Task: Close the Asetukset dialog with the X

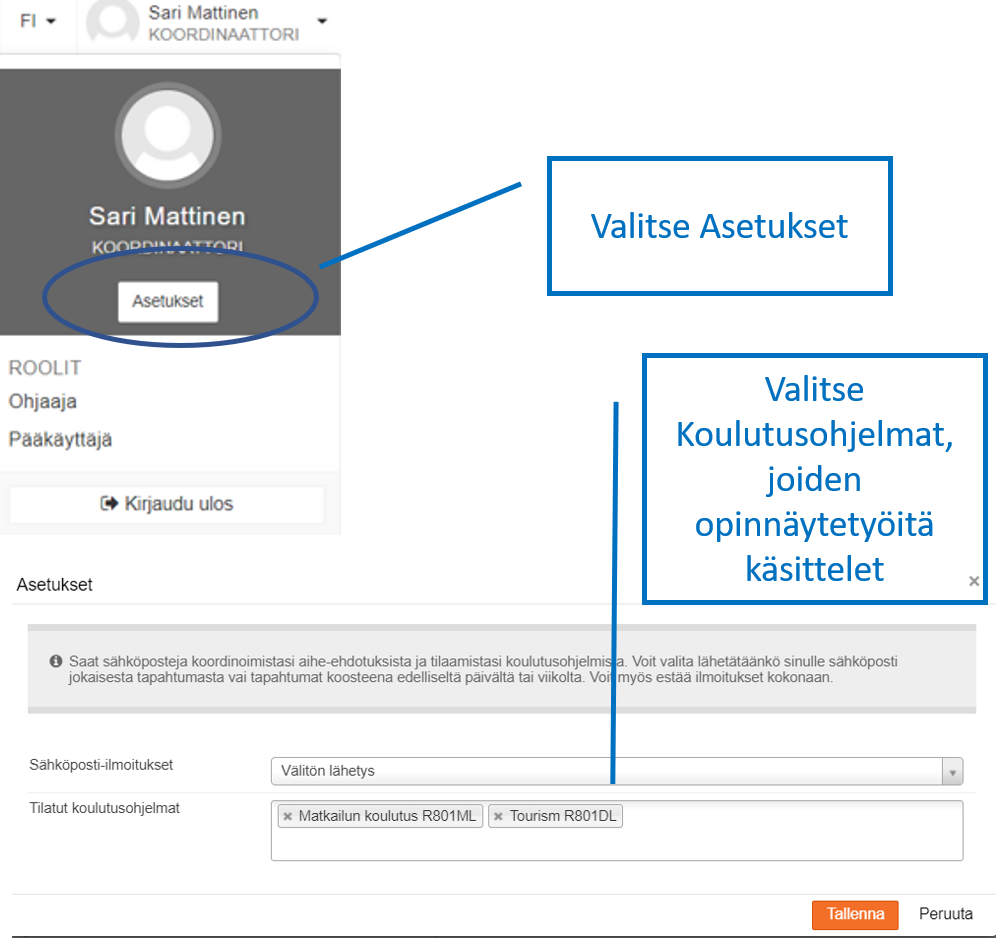Action: coord(974,581)
